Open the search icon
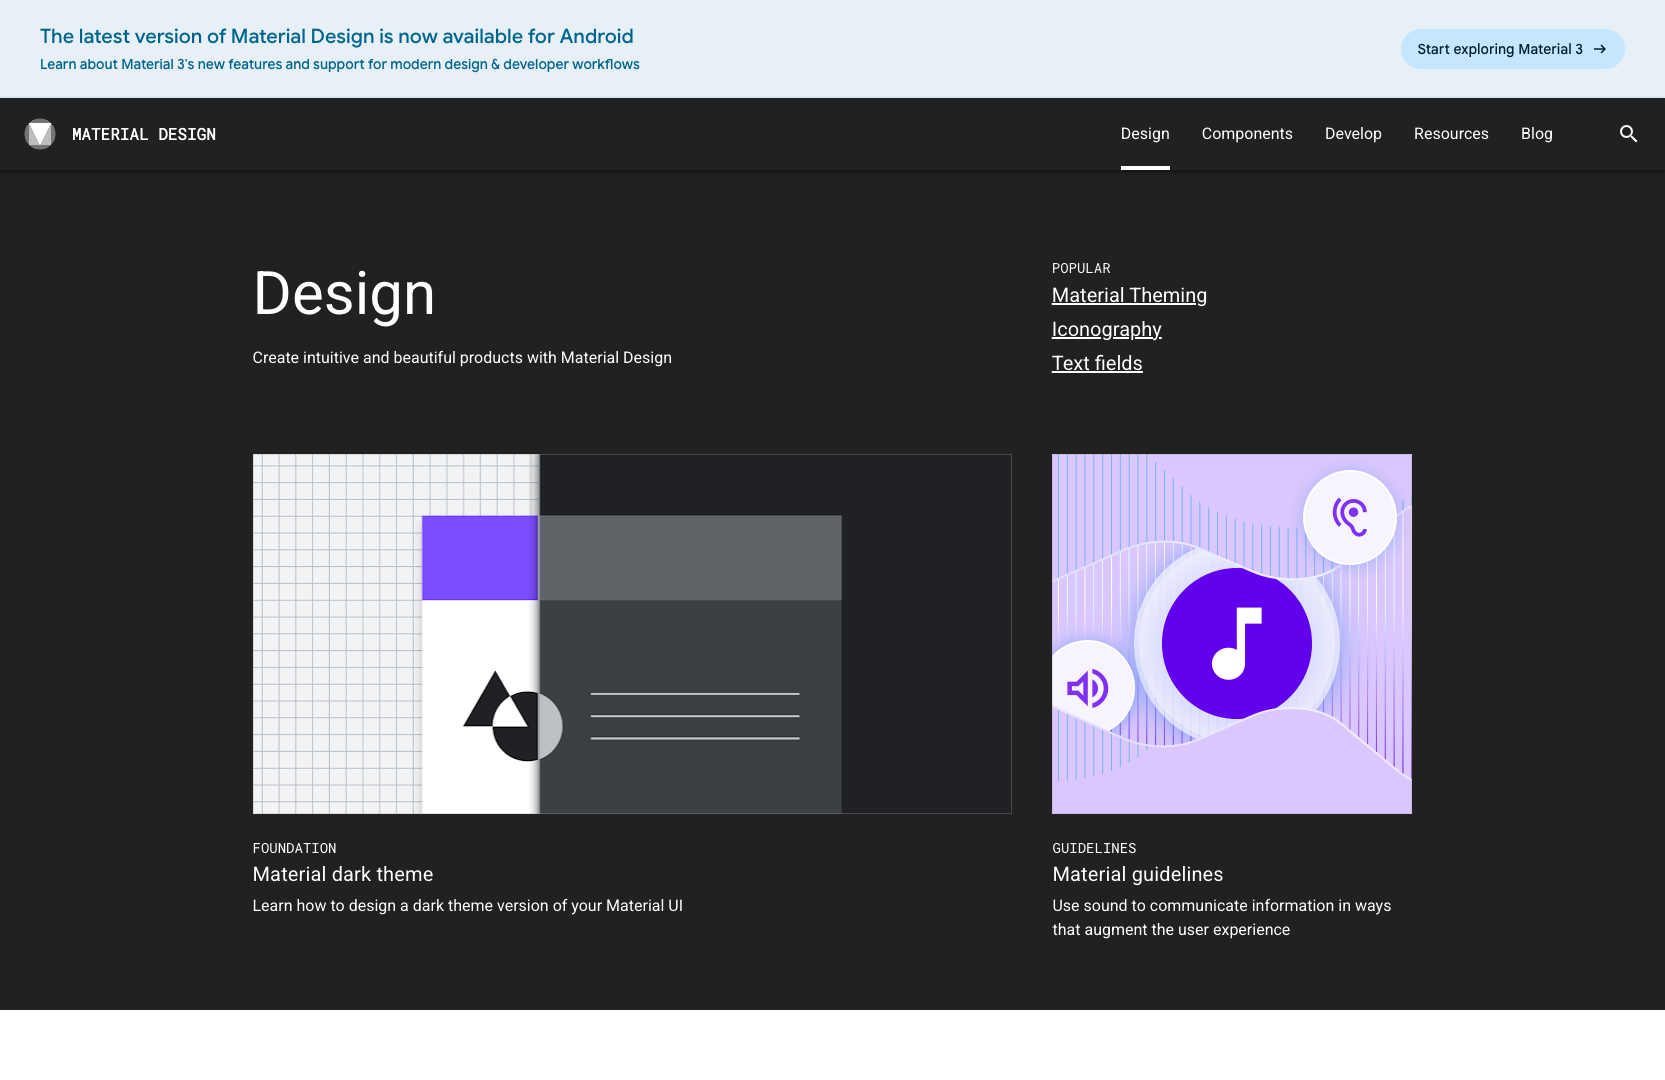Image resolution: width=1665 pixels, height=1080 pixels. coord(1628,133)
